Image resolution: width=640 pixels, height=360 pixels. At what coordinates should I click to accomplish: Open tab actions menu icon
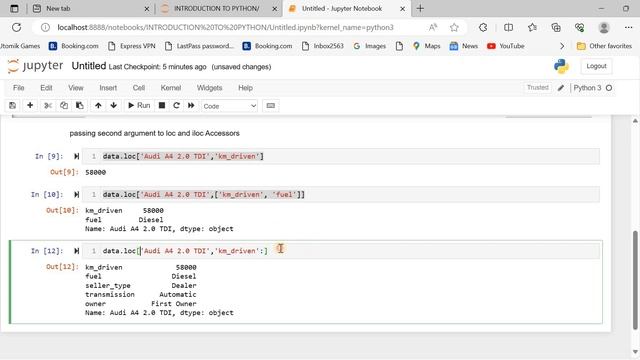tap(14, 9)
